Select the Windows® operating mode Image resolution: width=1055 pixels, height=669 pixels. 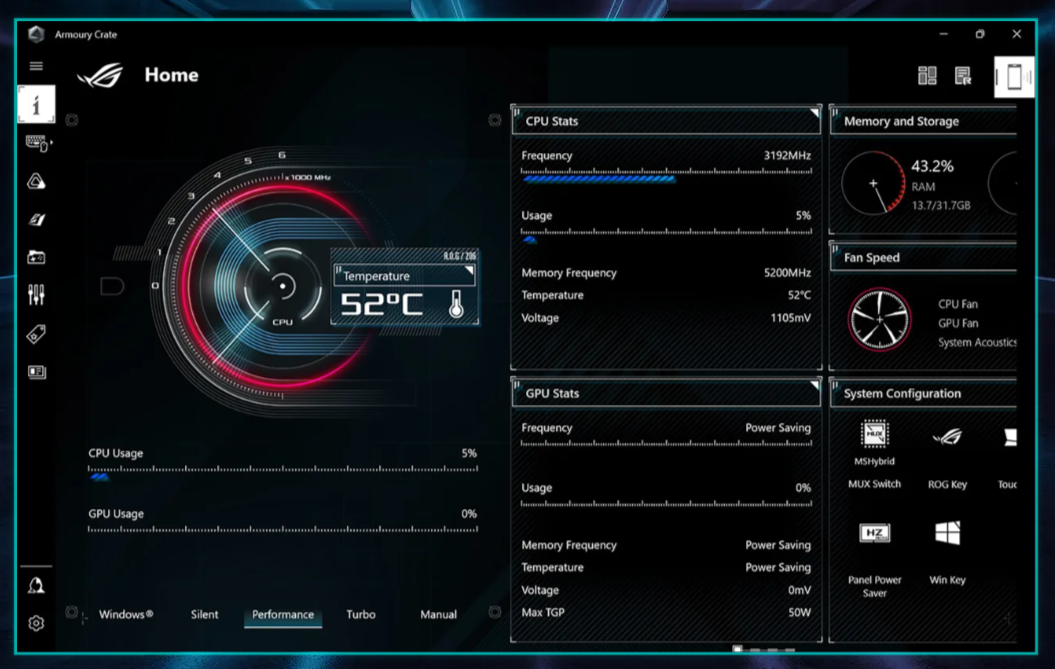click(x=126, y=614)
